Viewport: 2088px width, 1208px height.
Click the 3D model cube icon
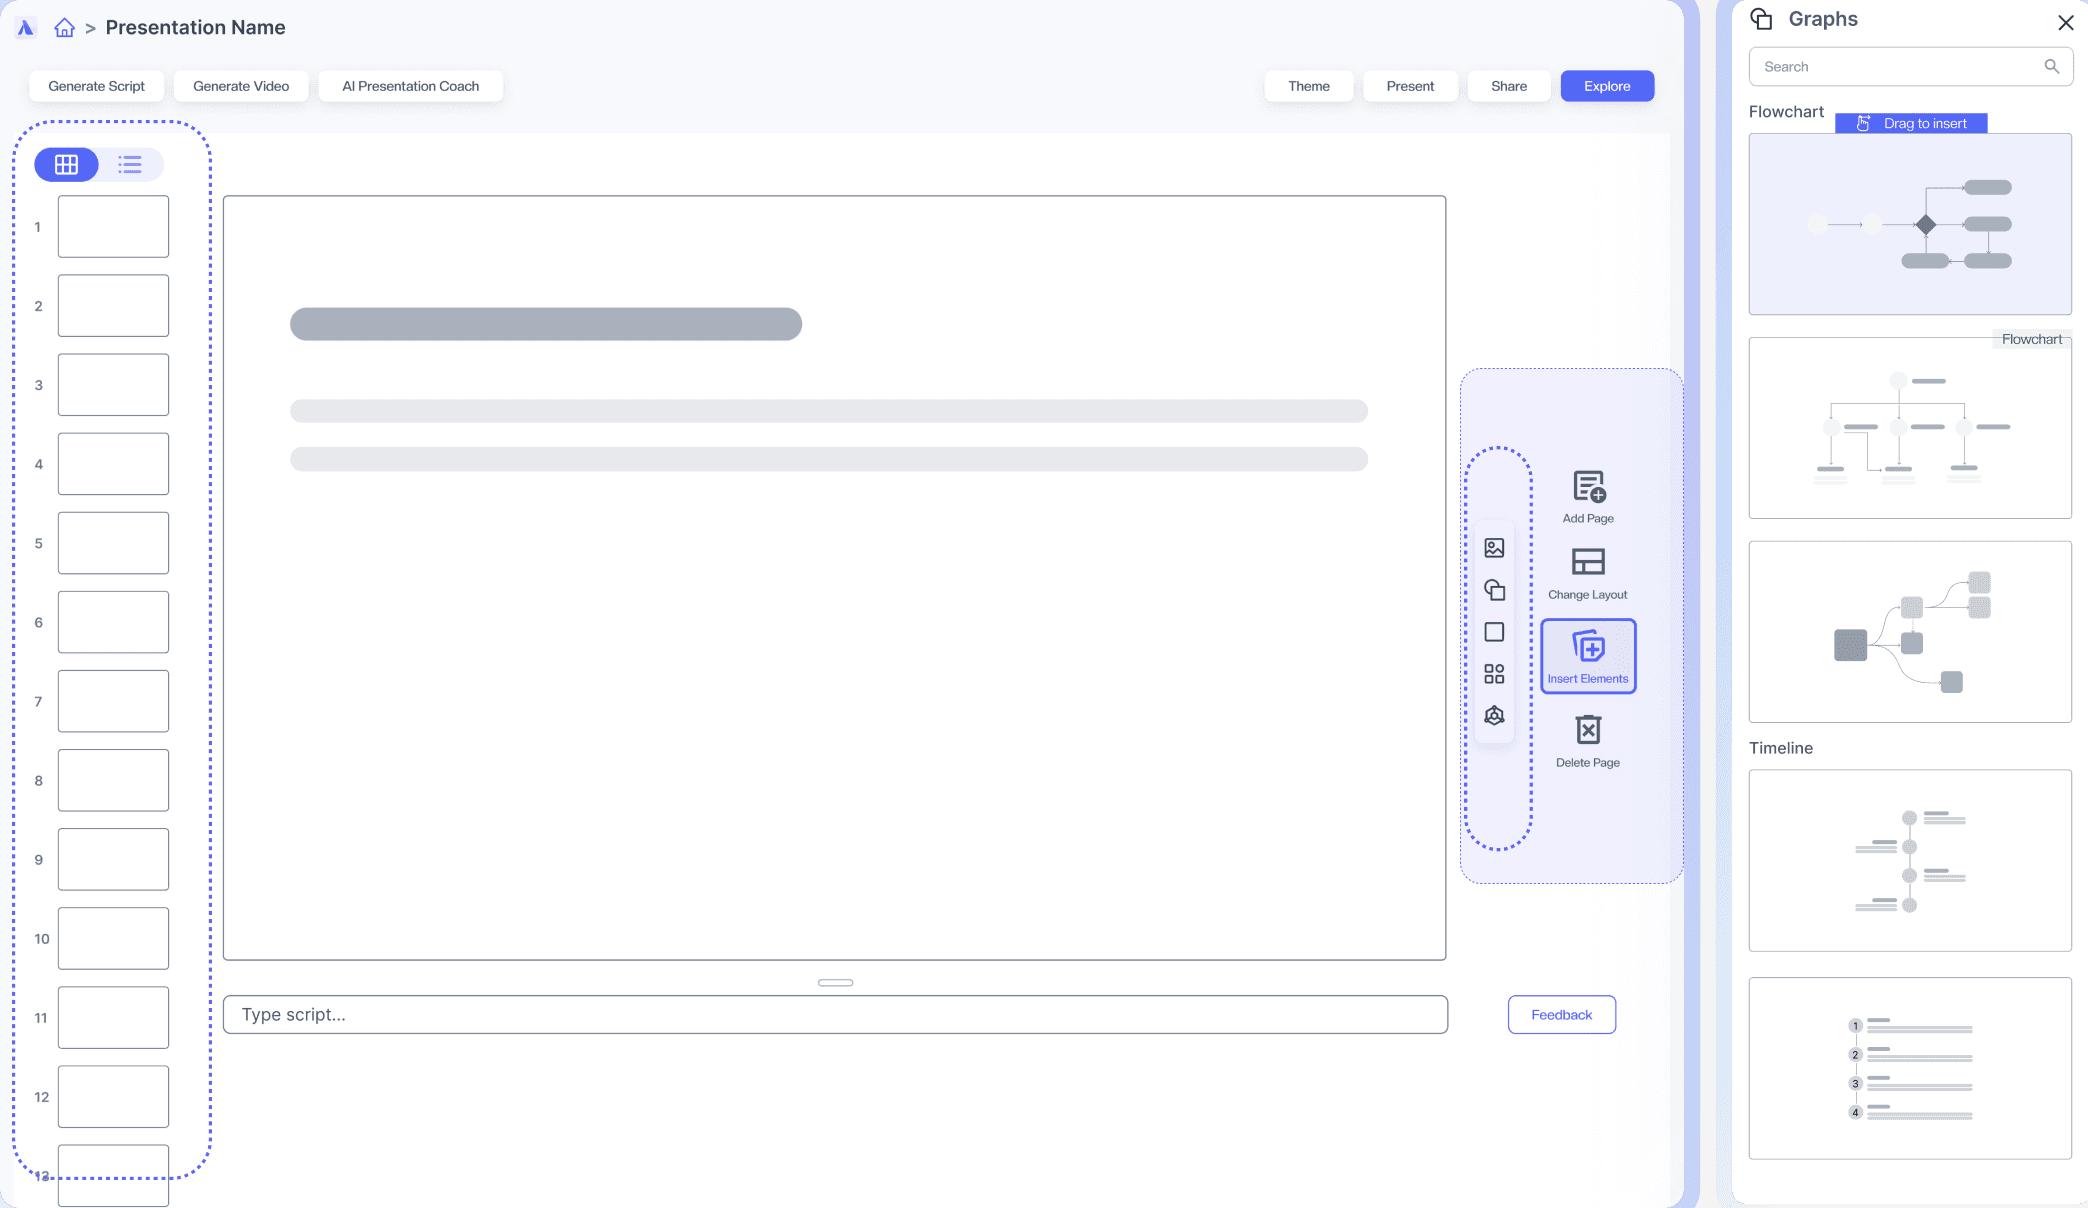pos(1494,716)
